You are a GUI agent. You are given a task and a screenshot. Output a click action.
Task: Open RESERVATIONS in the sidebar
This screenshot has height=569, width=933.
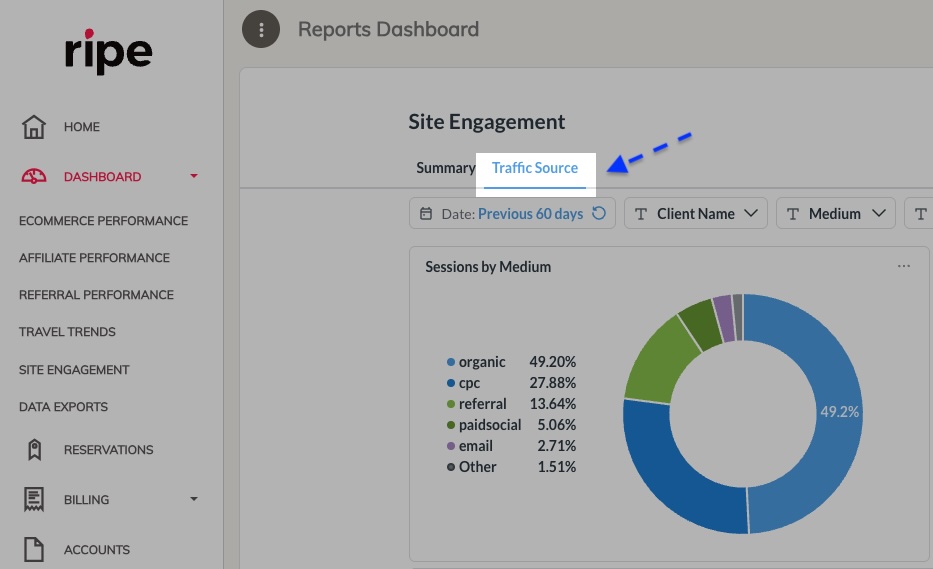[108, 450]
